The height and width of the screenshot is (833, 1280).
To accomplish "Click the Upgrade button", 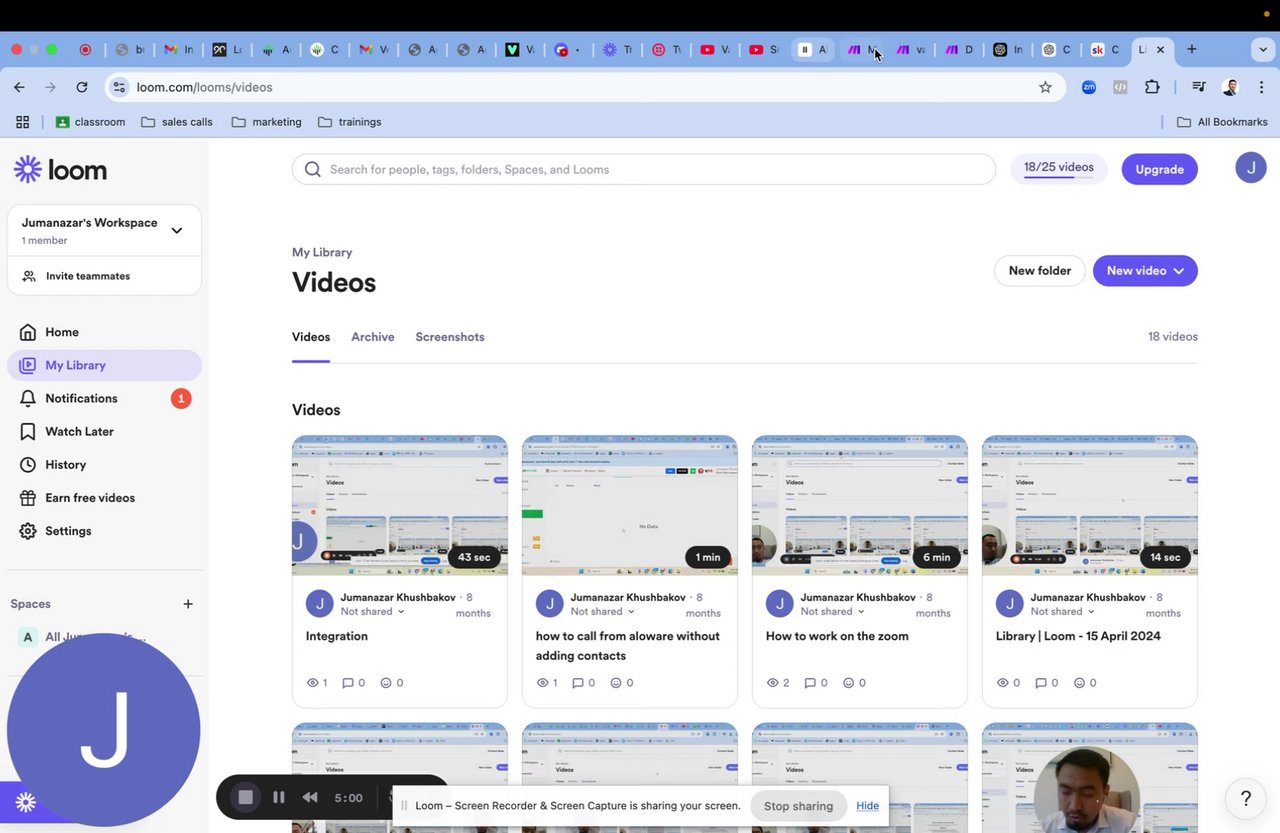I will pyautogui.click(x=1160, y=169).
